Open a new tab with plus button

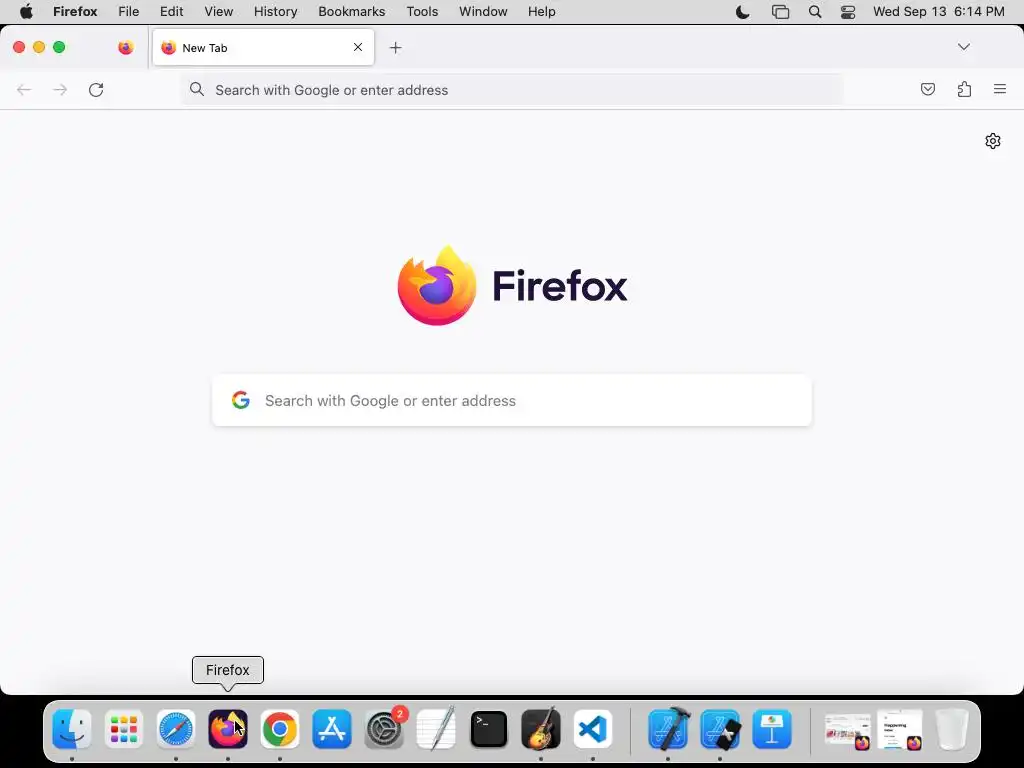tap(395, 48)
